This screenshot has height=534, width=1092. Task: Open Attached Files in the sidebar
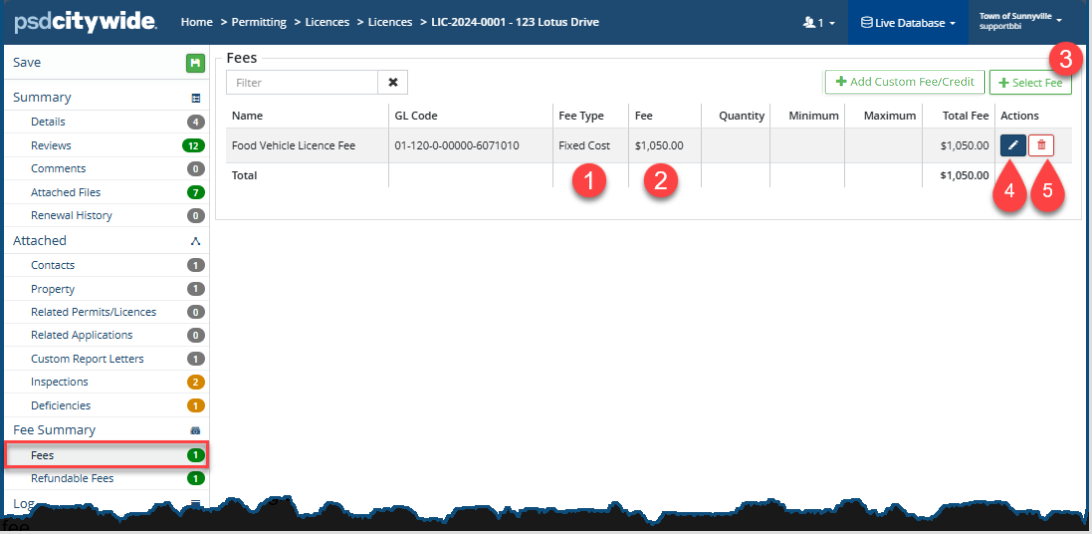coord(65,192)
